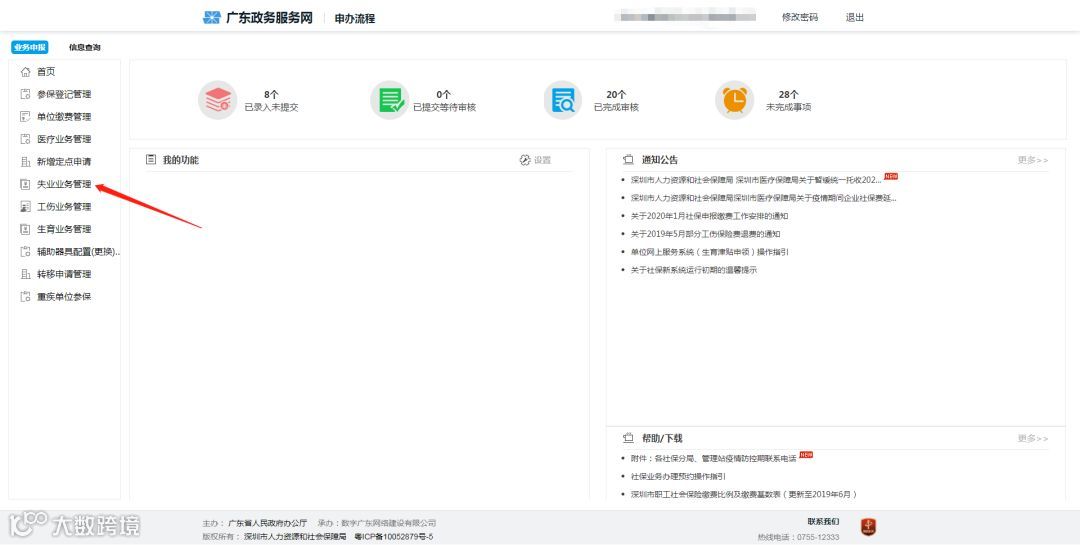1080x545 pixels.
Task: Click the 我的功能 list icon
Action: tap(151, 160)
